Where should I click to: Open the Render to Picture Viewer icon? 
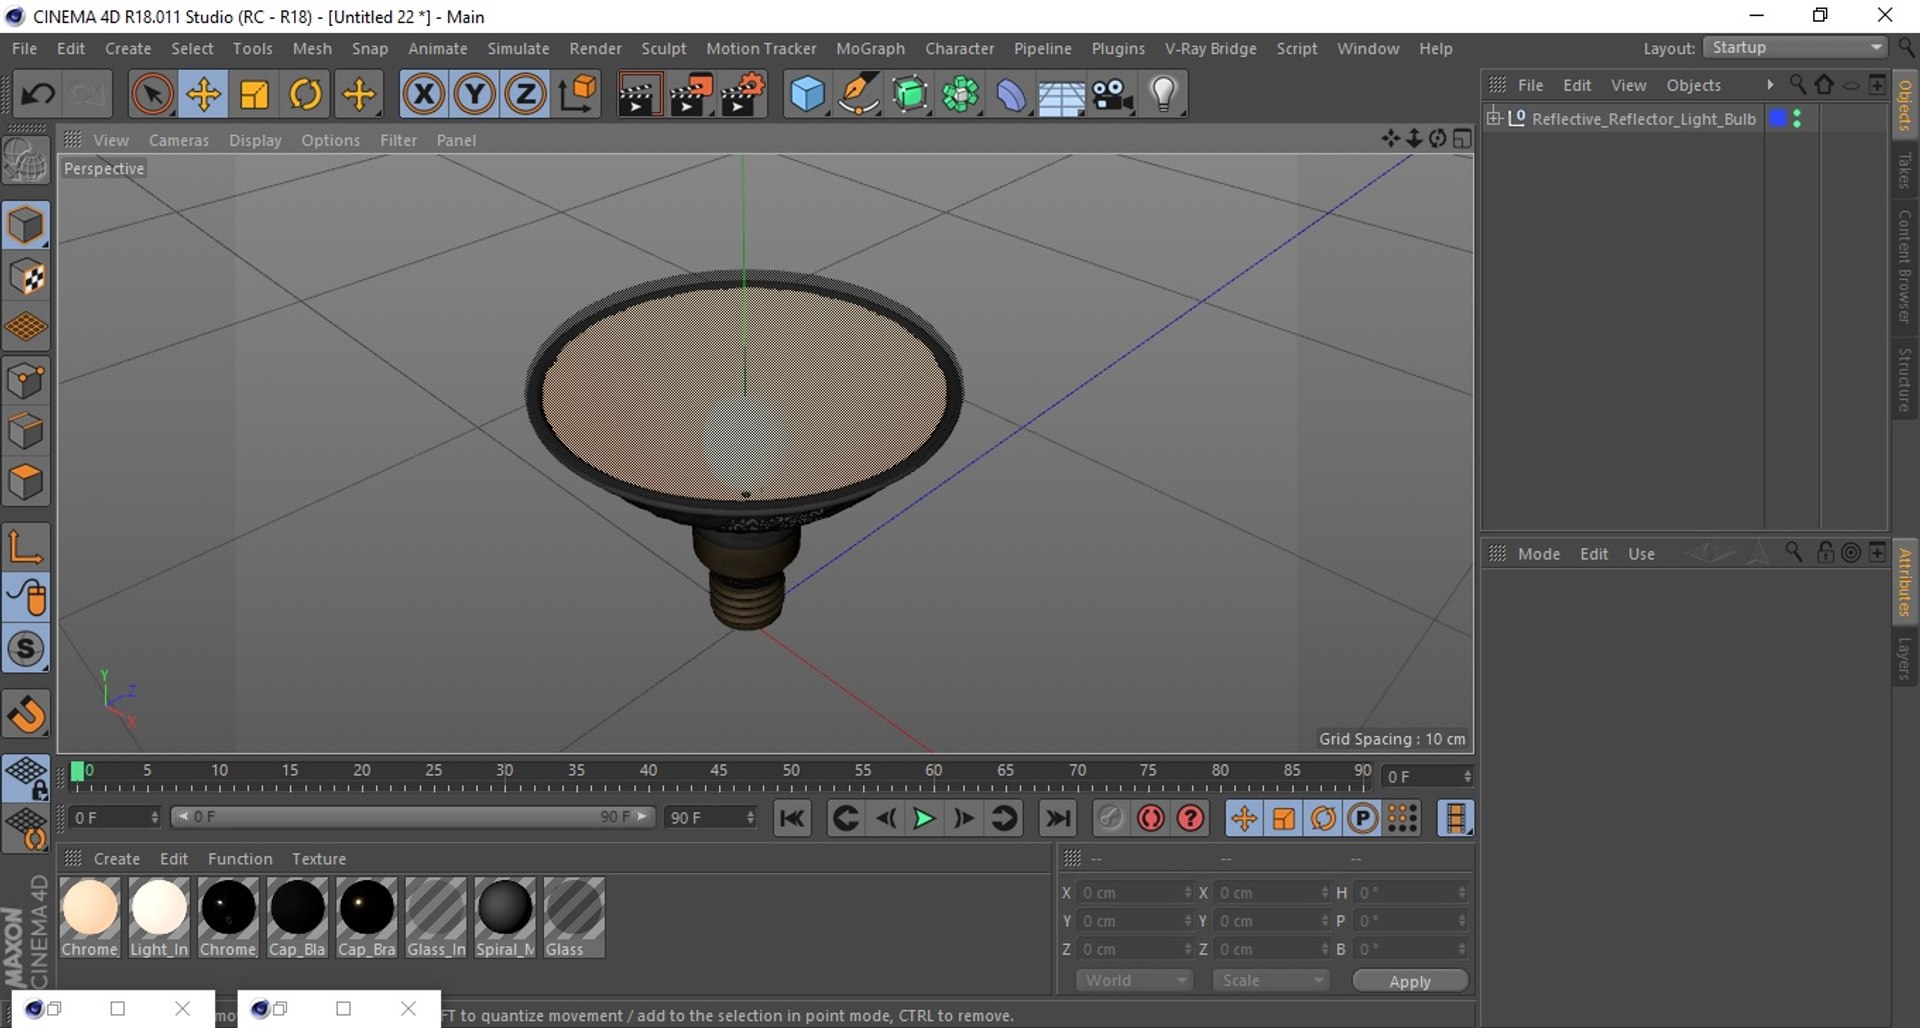coord(691,95)
